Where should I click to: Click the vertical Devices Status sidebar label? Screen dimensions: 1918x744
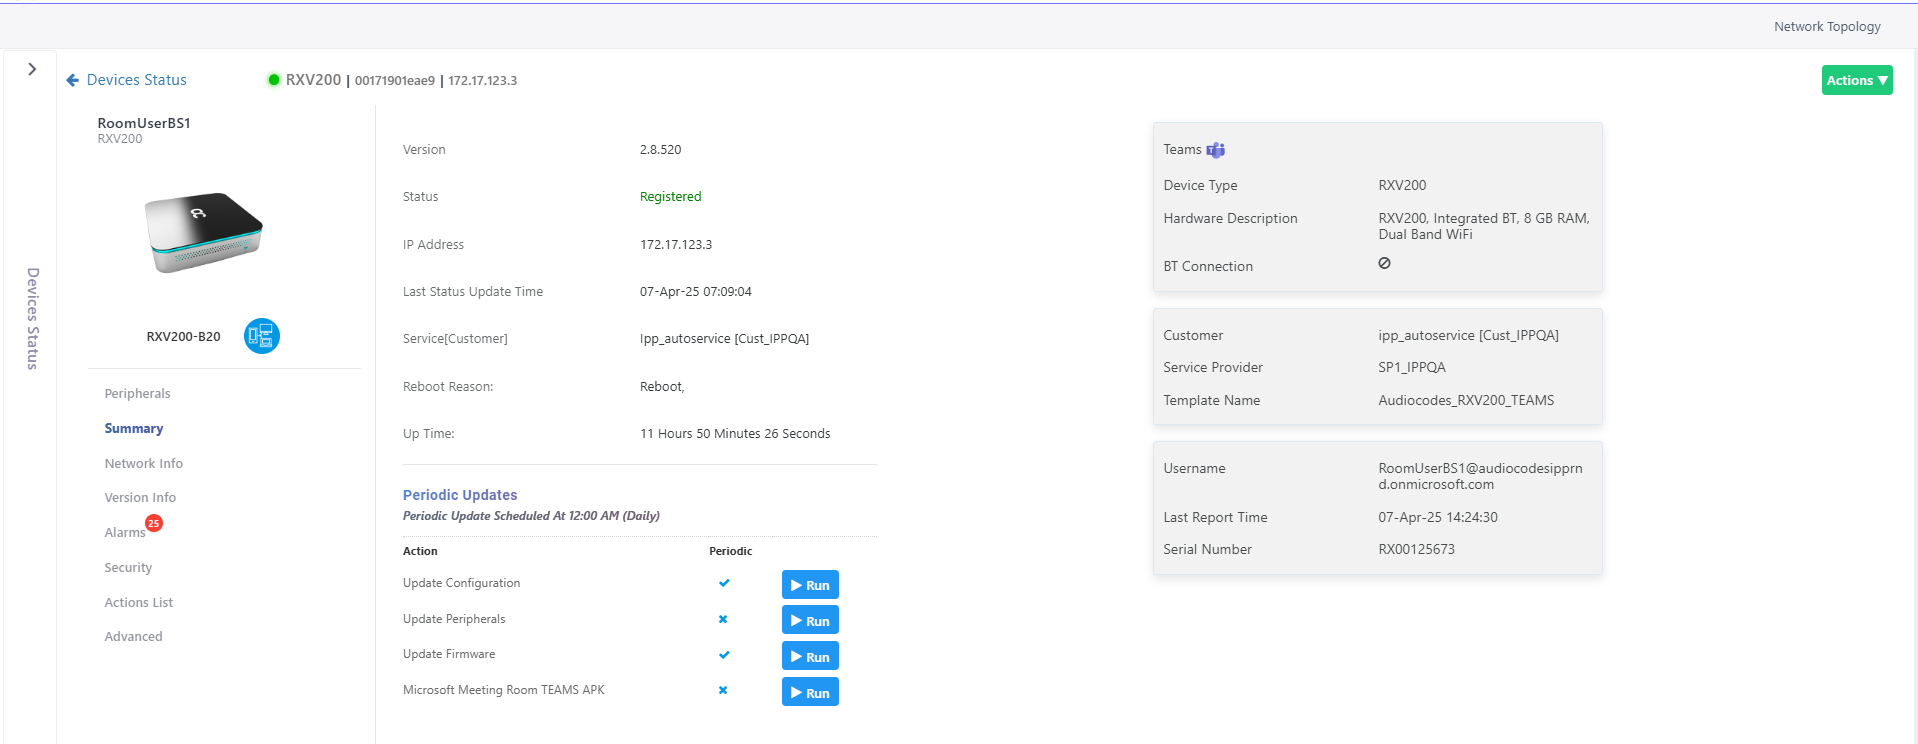click(32, 318)
